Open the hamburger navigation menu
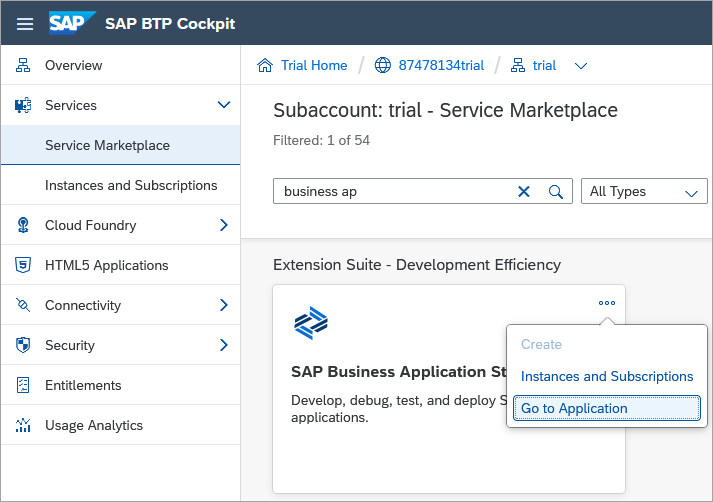The height and width of the screenshot is (502, 713). click(25, 24)
